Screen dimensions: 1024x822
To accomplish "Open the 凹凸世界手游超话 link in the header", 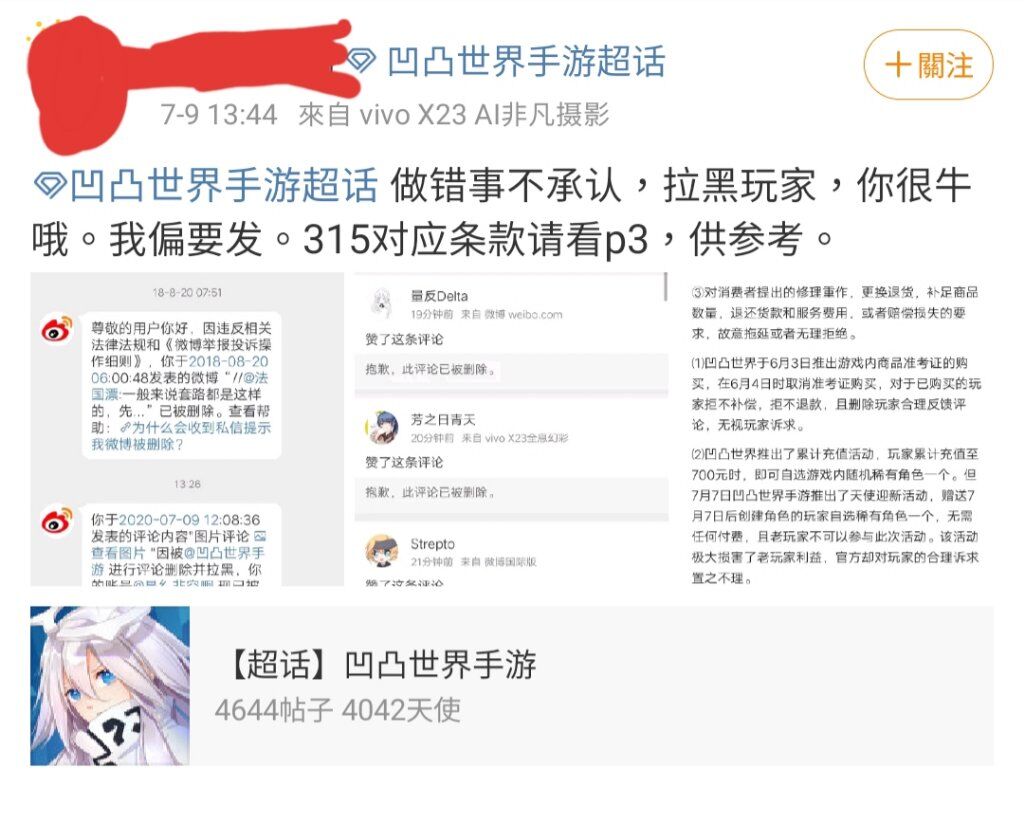I will 526,63.
